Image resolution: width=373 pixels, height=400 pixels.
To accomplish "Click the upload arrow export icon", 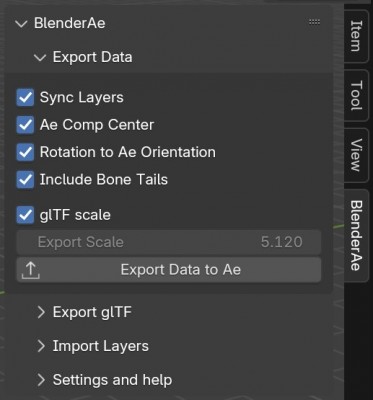I will tap(31, 270).
